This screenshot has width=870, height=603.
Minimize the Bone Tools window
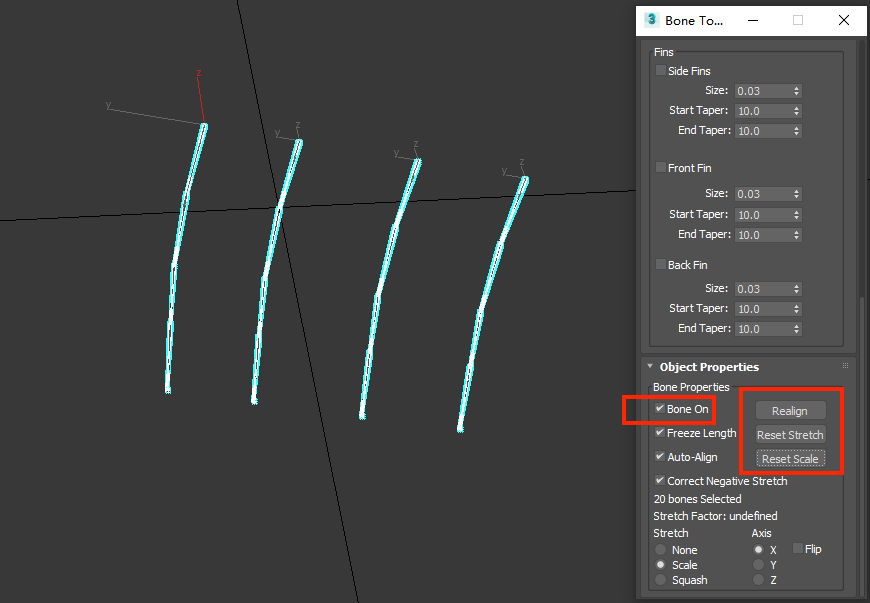(753, 21)
